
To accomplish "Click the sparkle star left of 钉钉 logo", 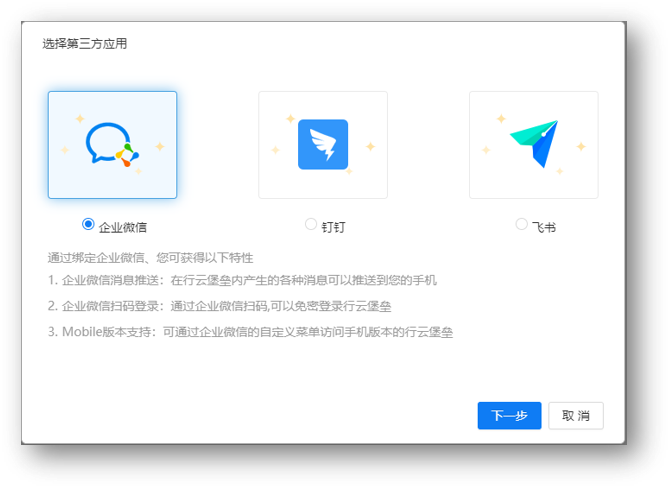I will point(275,150).
